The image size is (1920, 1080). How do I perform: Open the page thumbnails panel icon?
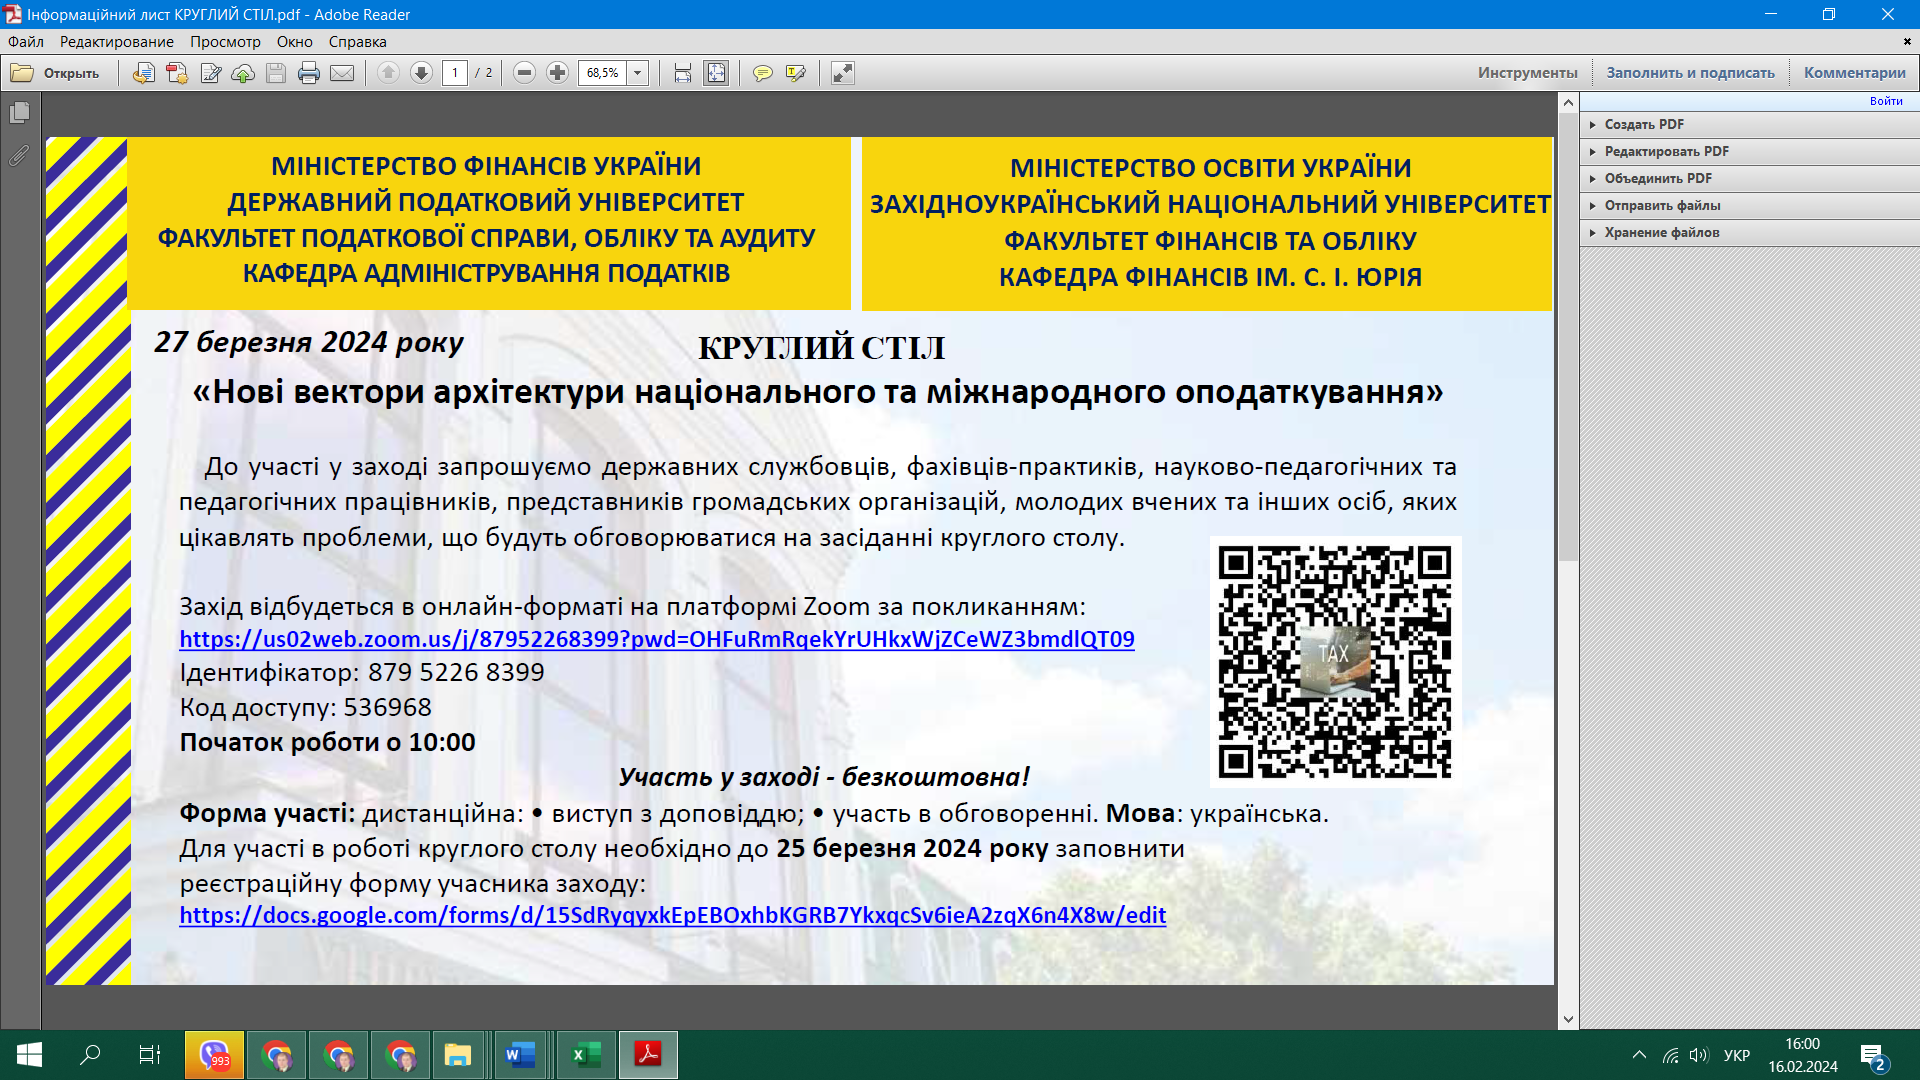tap(19, 113)
